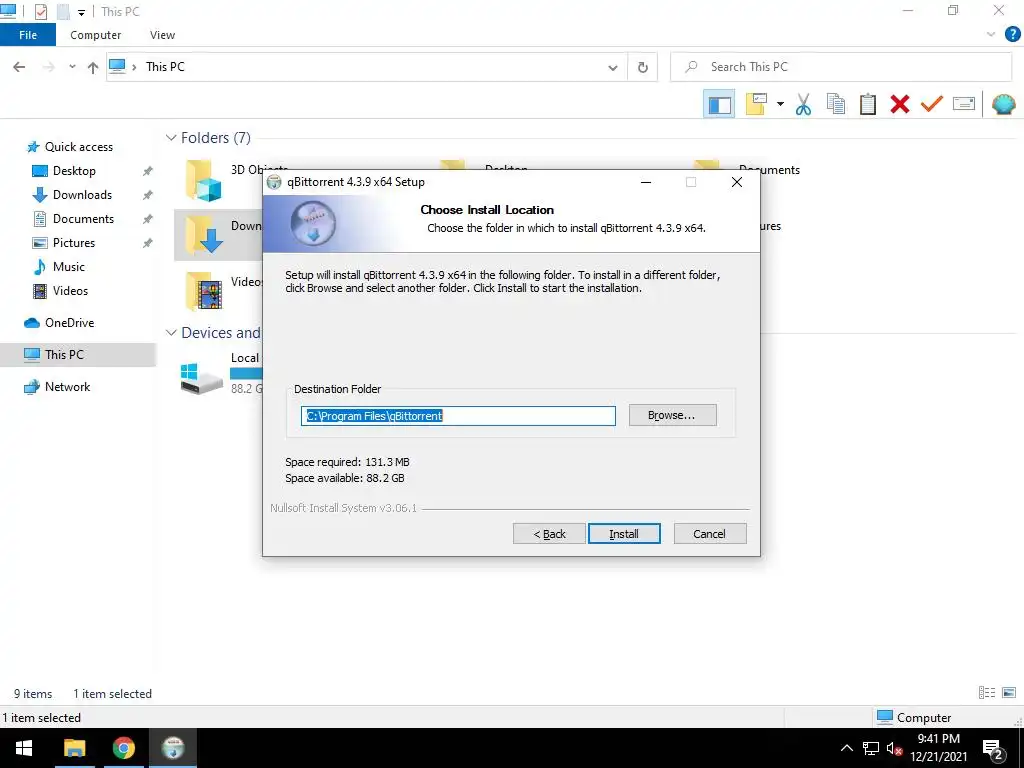Collapse the Devices and drives group

[x=171, y=333]
